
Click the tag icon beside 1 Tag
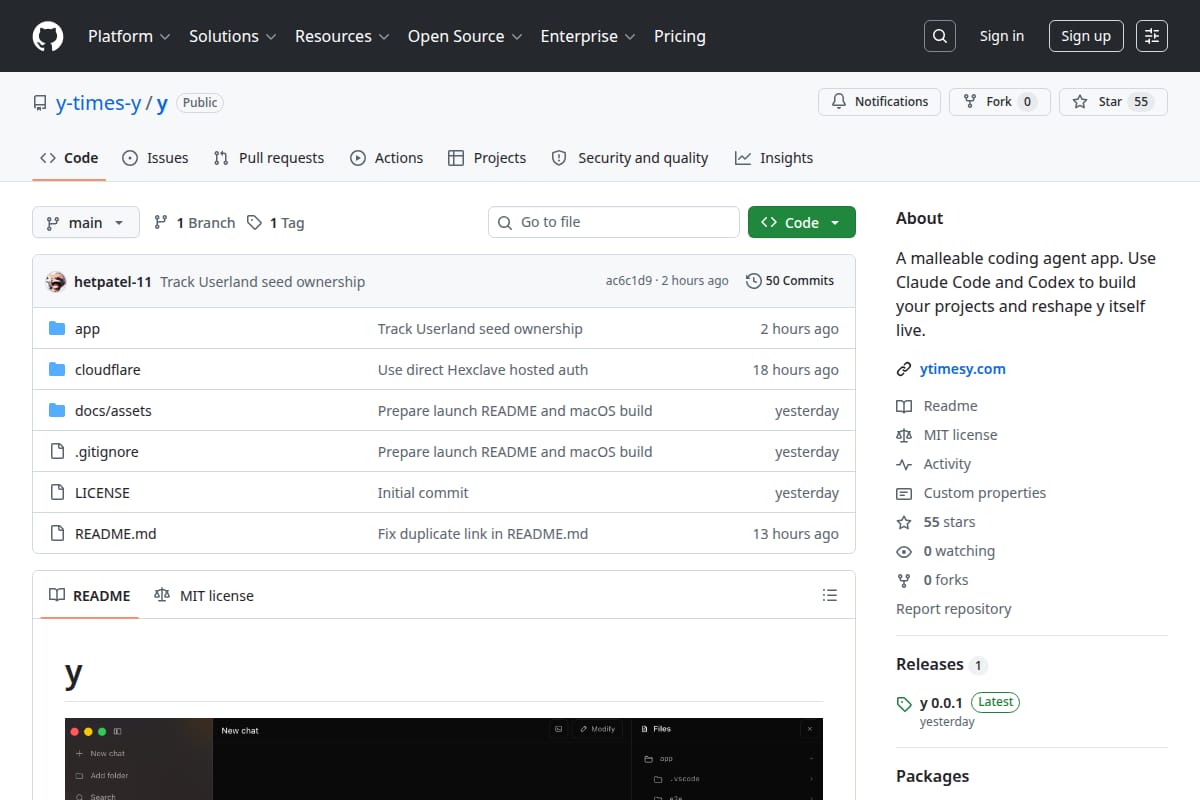255,222
